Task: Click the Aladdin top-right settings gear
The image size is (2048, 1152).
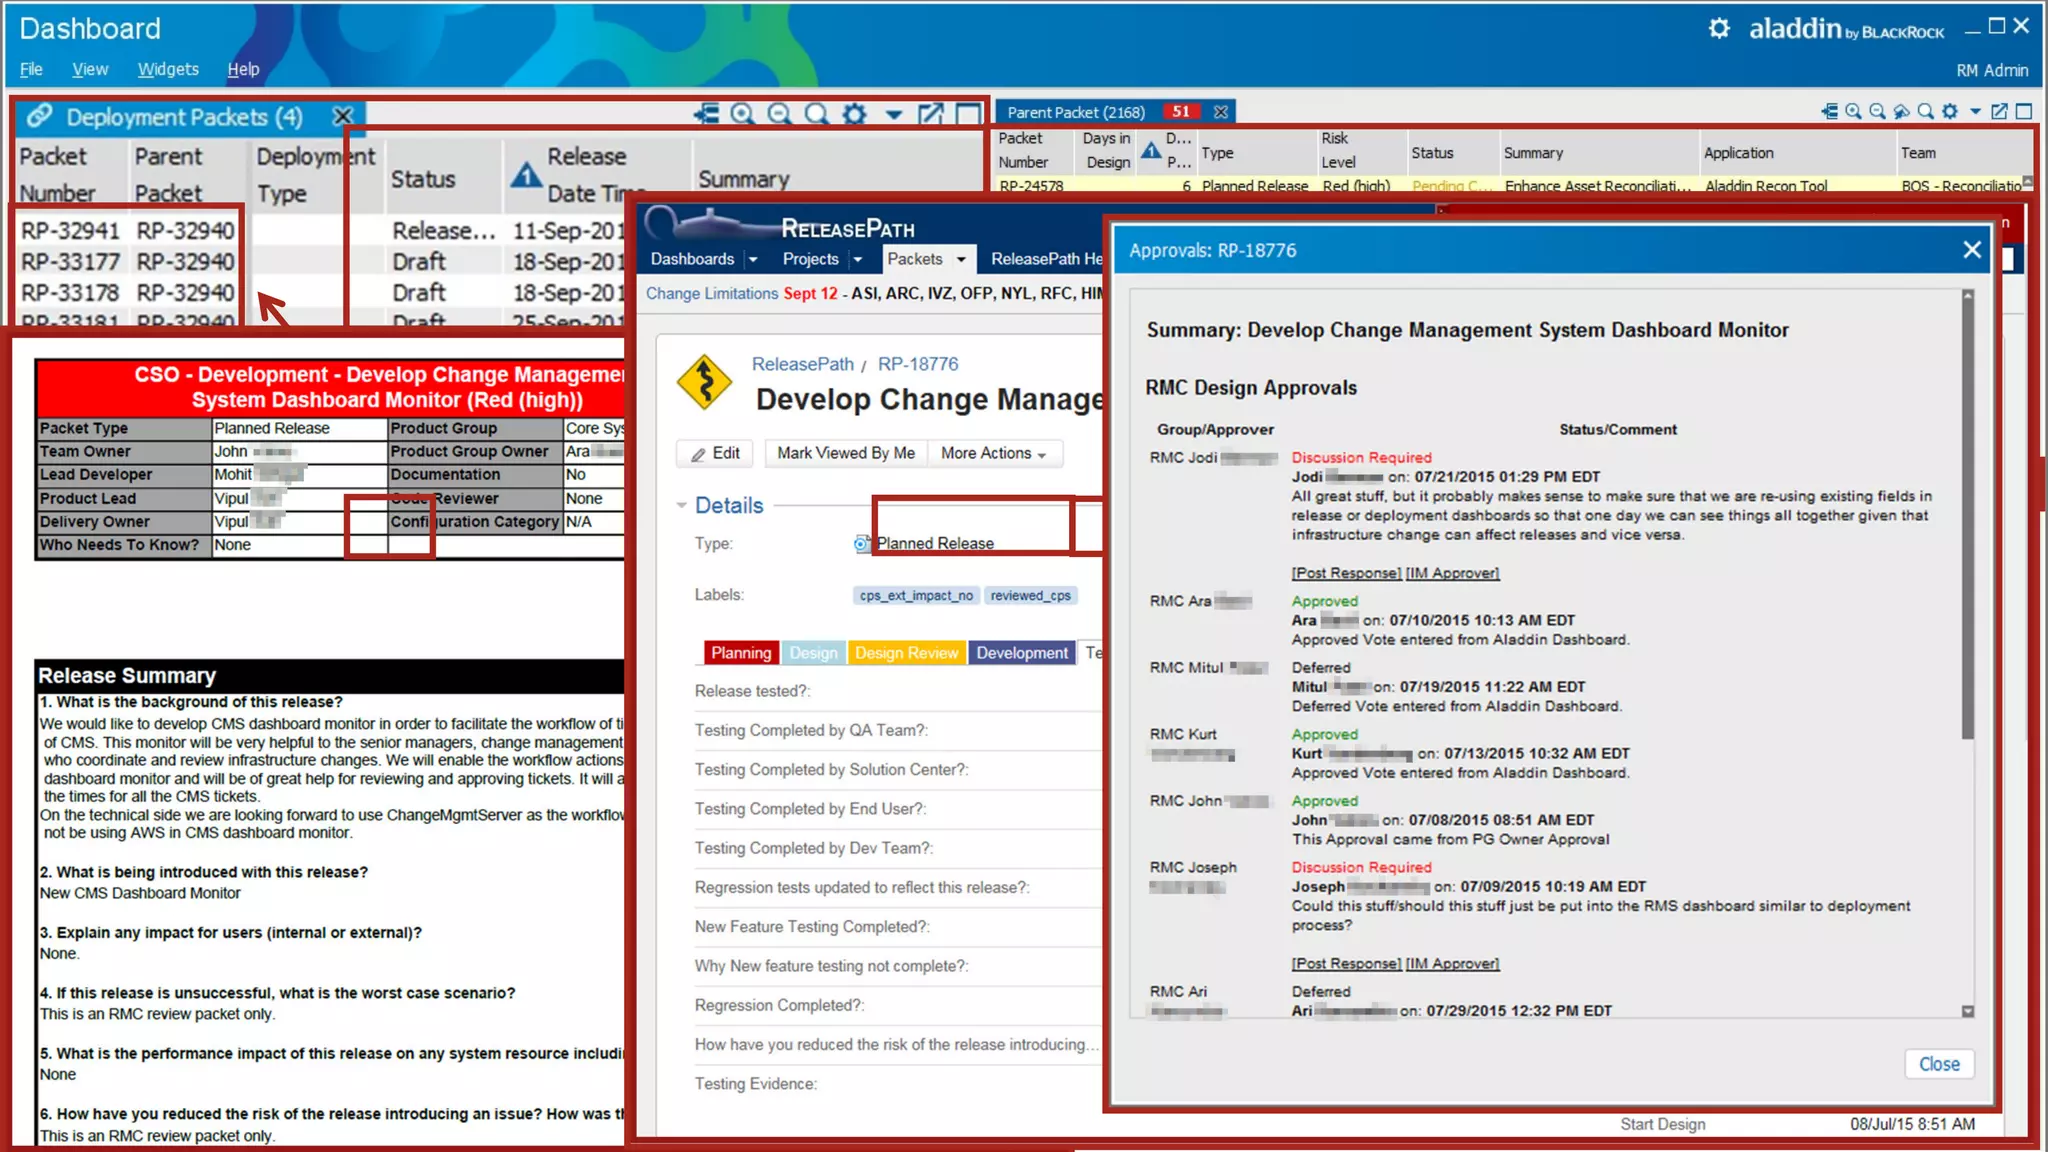Action: coord(1718,28)
